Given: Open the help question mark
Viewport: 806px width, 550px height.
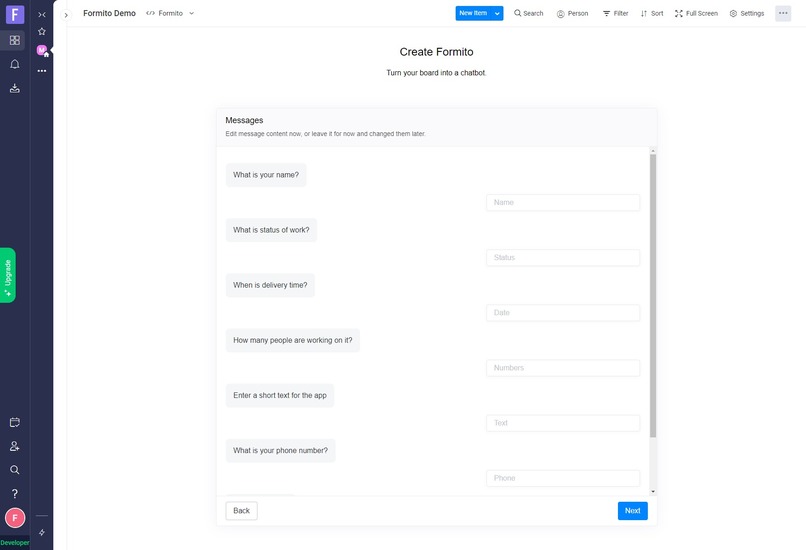Looking at the screenshot, I should click(14, 493).
